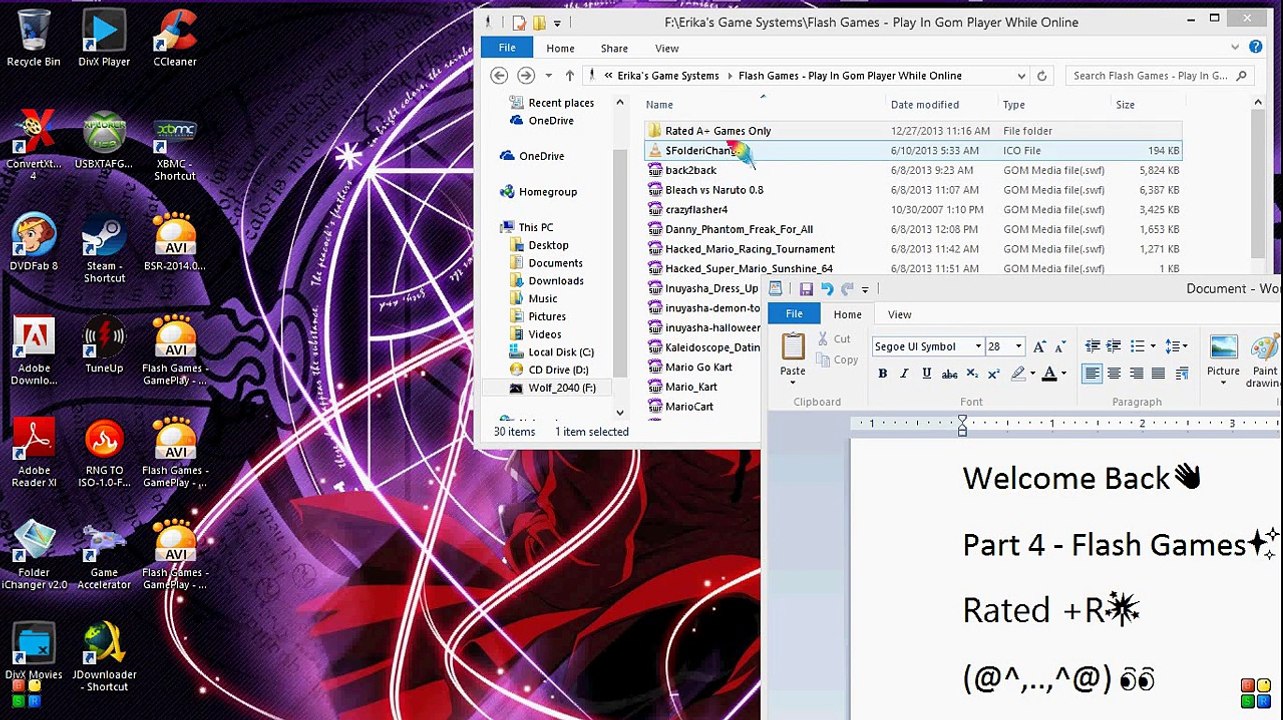
Task: Open the File menu in File Explorer
Action: tap(507, 48)
